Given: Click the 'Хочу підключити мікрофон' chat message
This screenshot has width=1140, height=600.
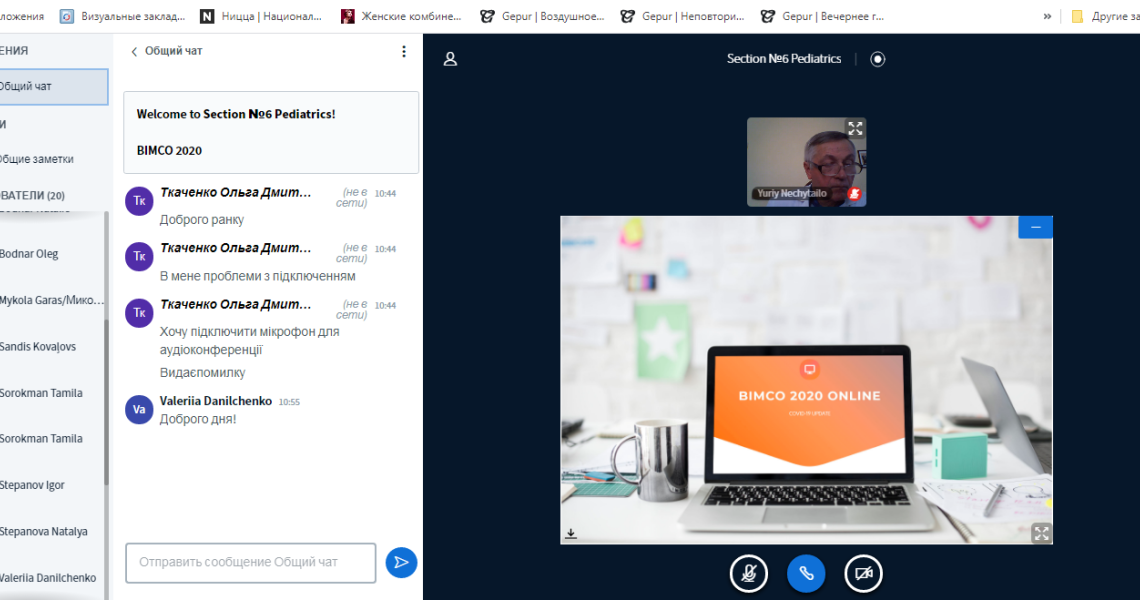Looking at the screenshot, I should pos(249,340).
